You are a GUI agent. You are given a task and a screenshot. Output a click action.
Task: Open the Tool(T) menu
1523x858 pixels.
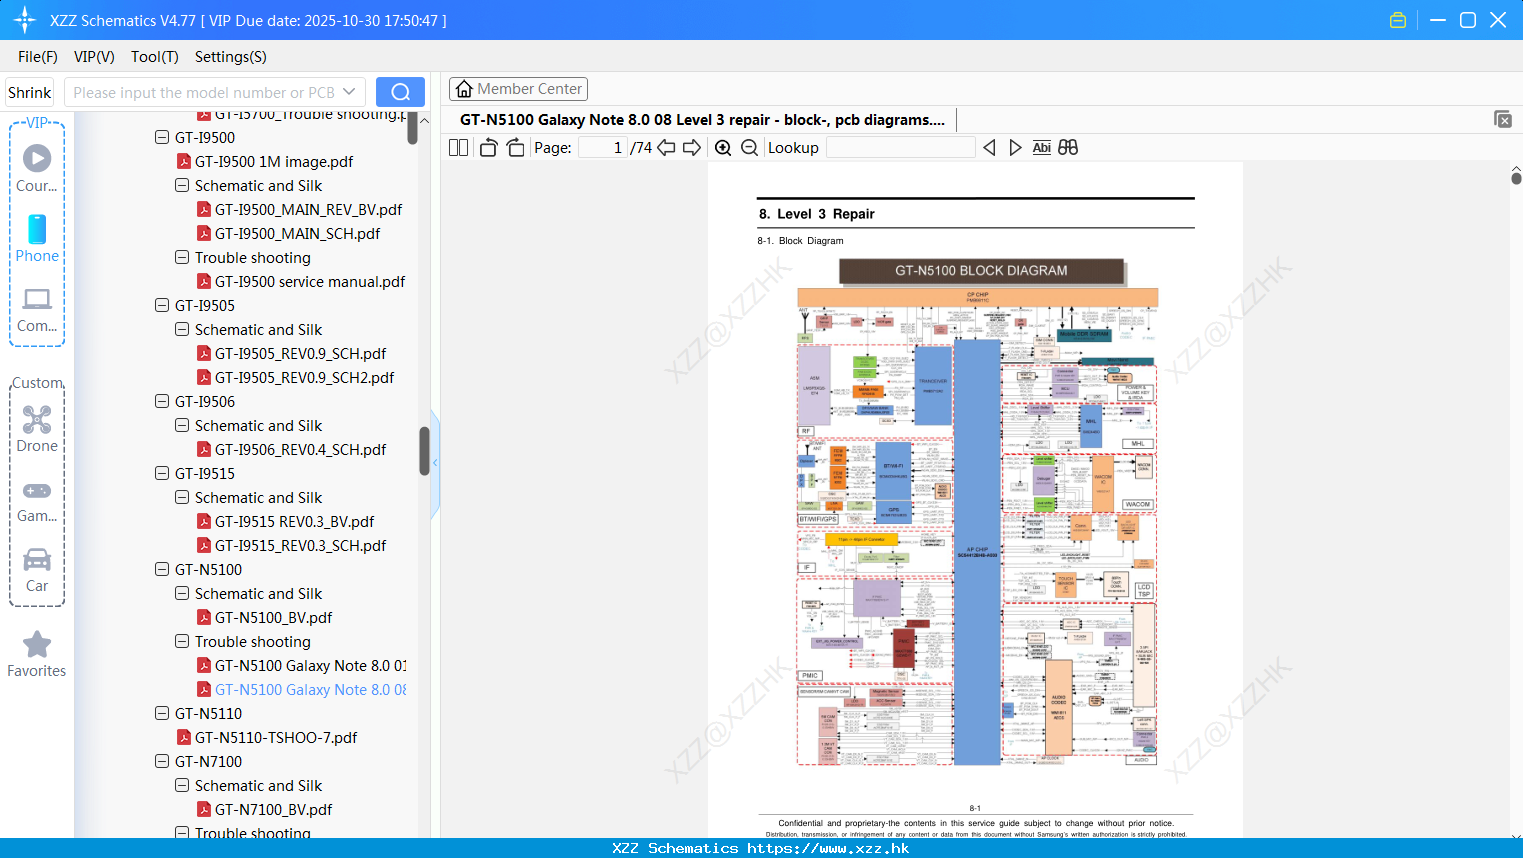point(155,57)
